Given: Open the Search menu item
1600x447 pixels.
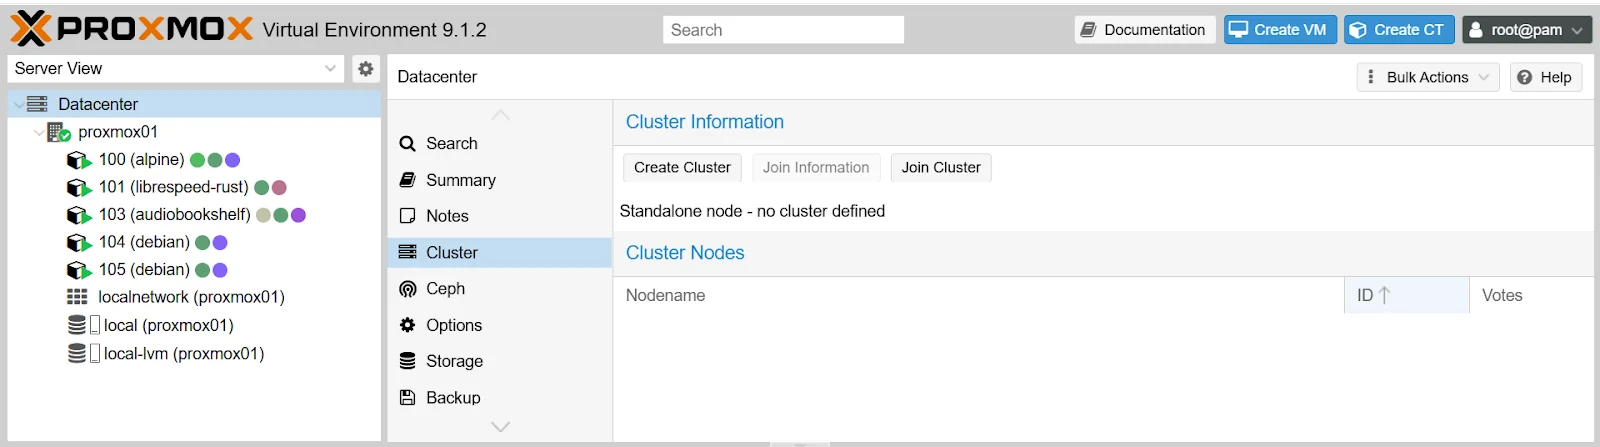Looking at the screenshot, I should click(x=499, y=143).
